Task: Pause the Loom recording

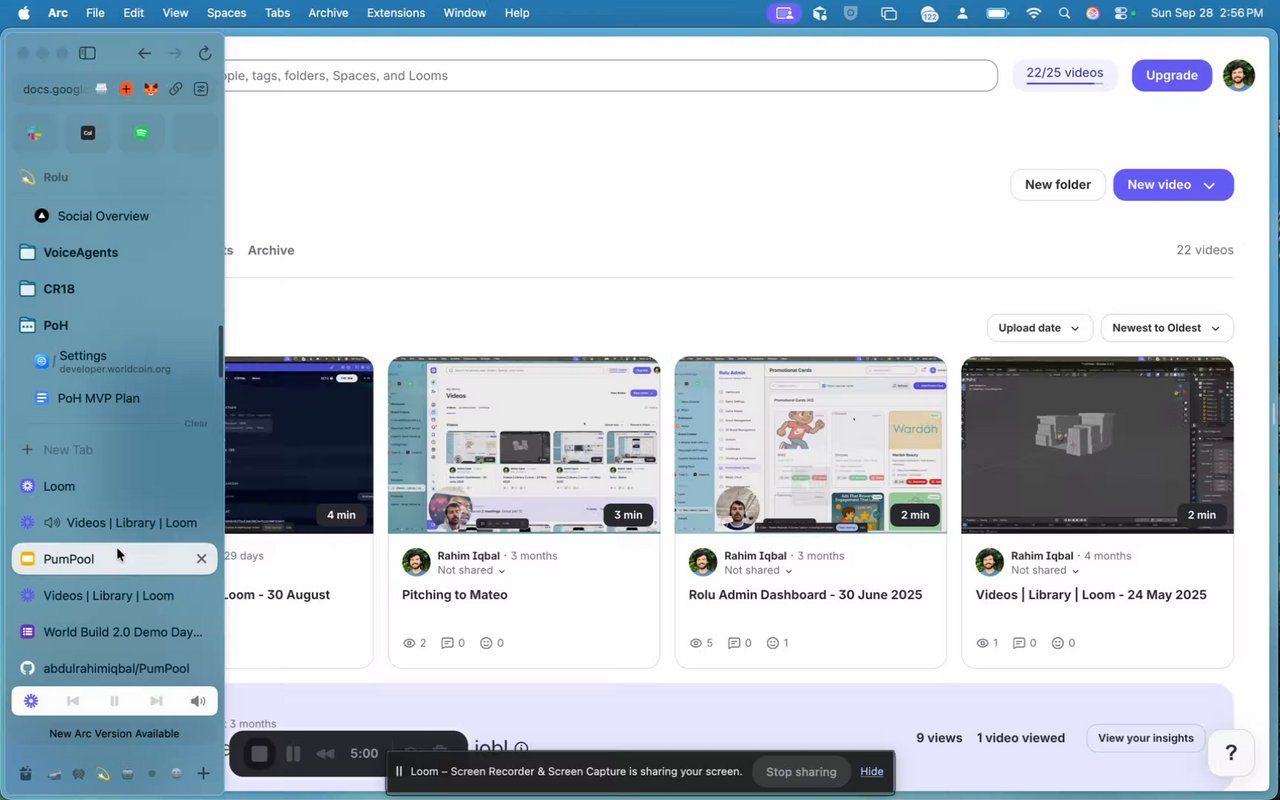Action: pos(293,753)
